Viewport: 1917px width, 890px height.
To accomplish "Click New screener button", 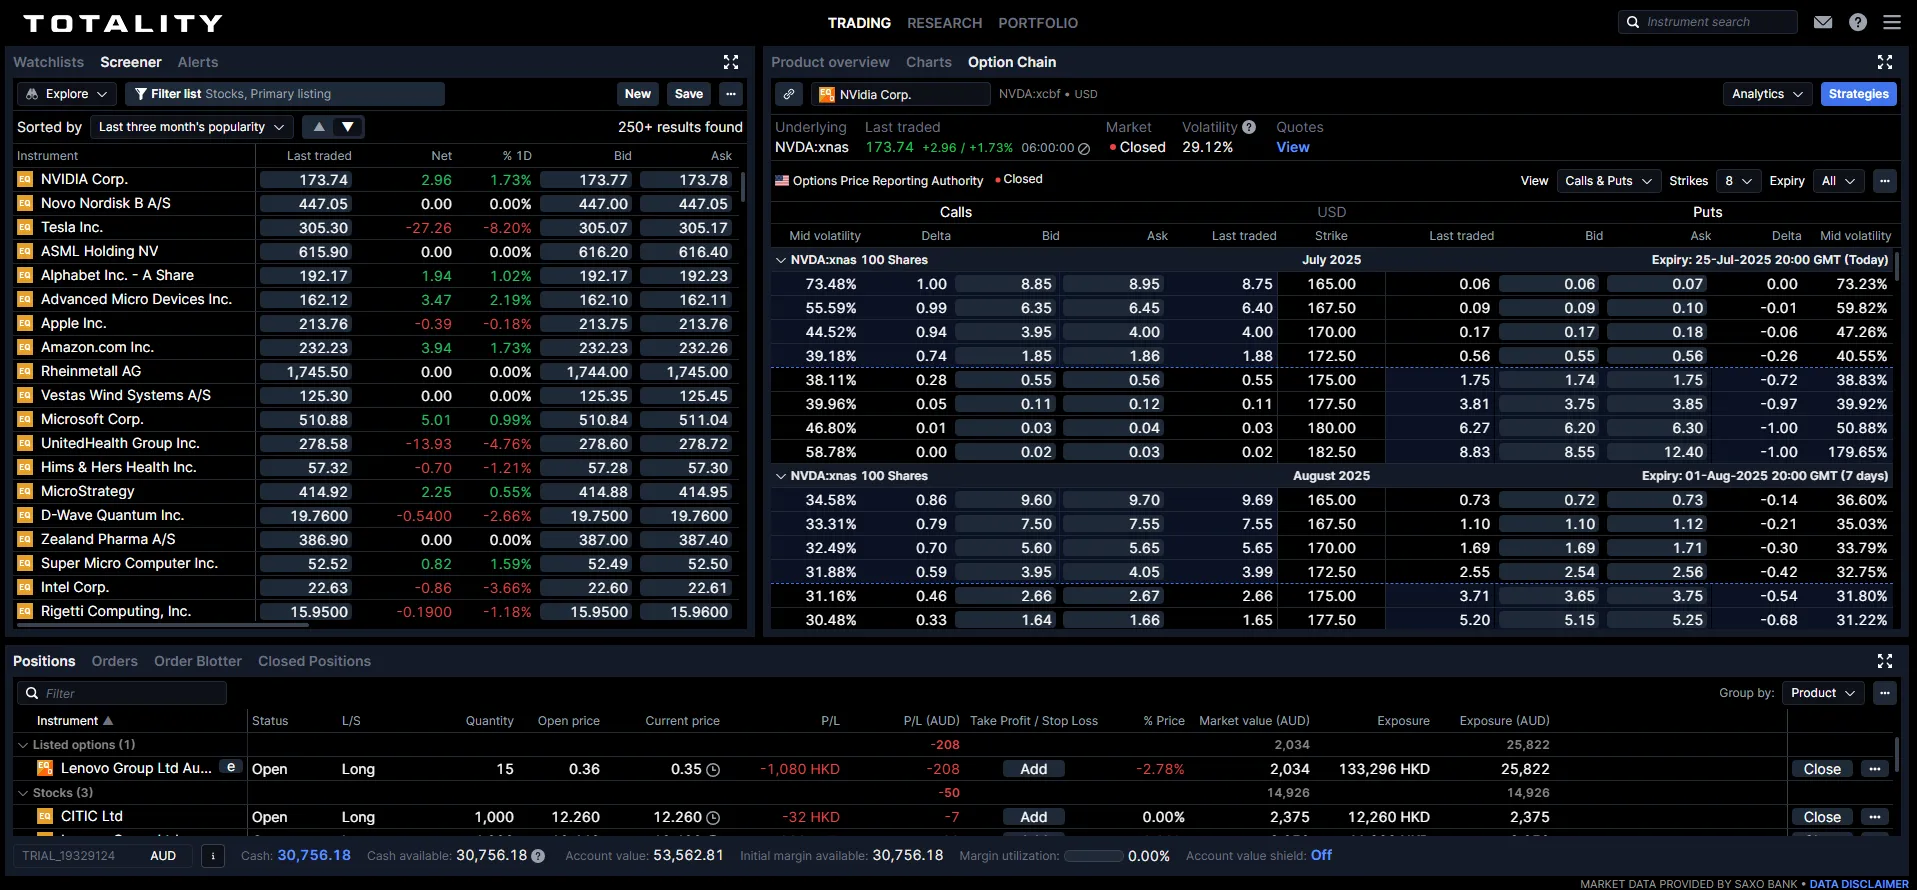I will click(638, 94).
